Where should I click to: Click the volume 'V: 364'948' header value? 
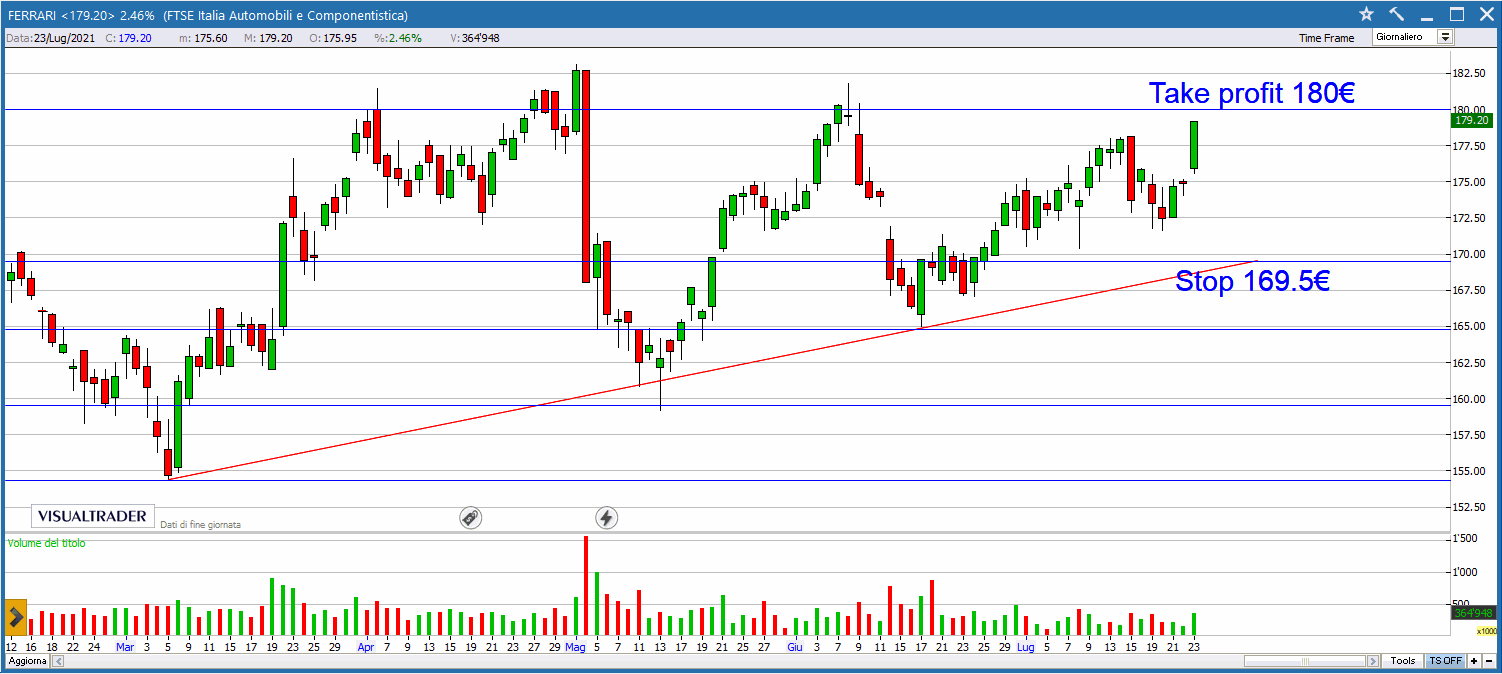(x=475, y=38)
